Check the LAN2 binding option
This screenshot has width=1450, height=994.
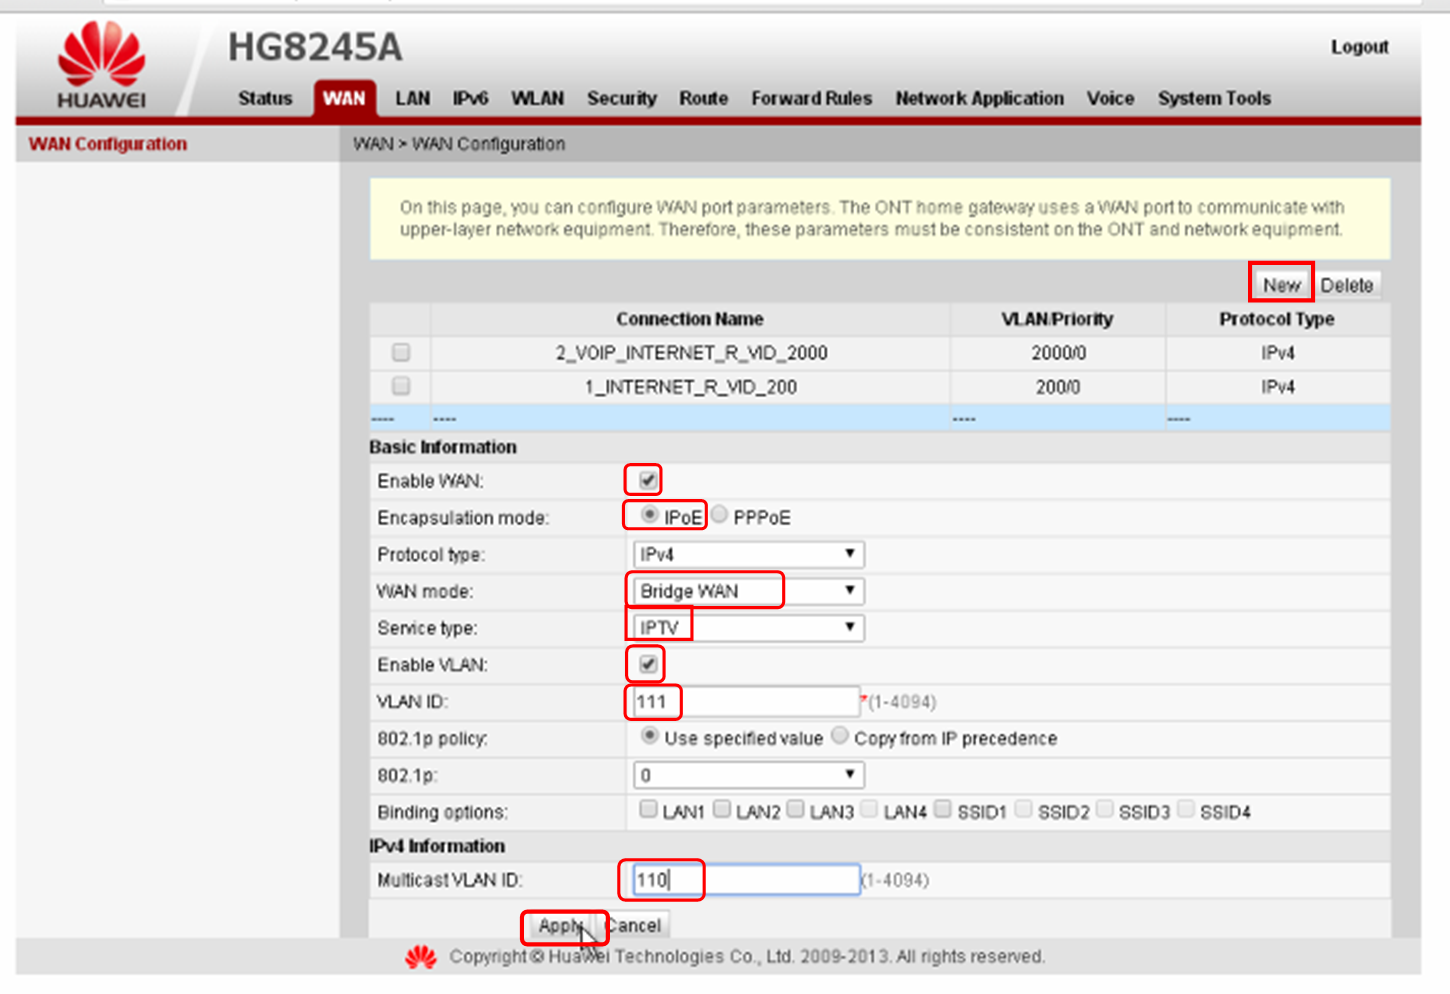[x=722, y=809]
